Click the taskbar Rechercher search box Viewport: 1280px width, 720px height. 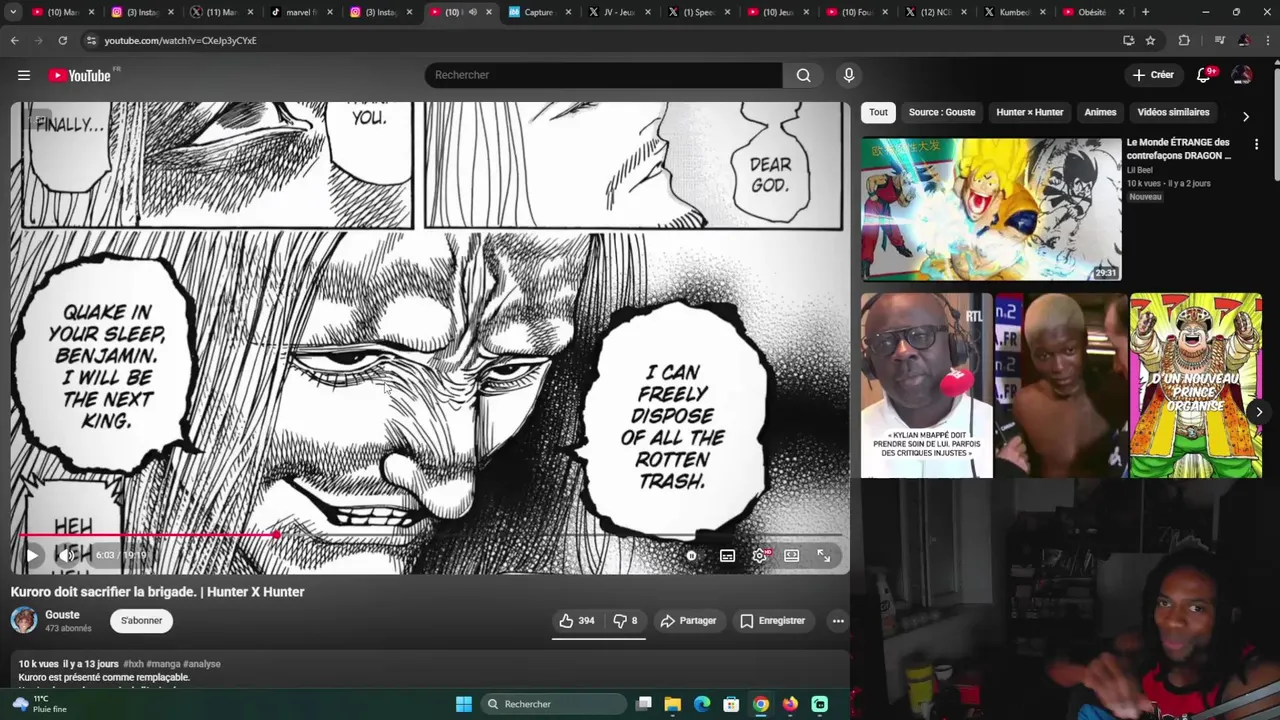554,704
